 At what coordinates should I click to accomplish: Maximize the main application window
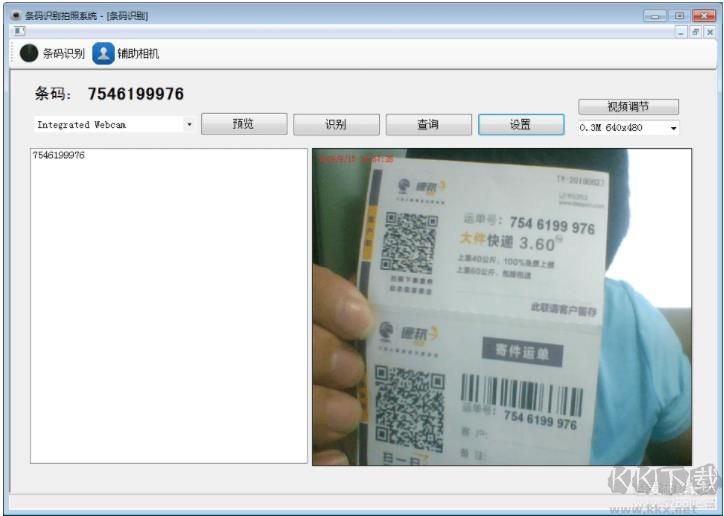(x=679, y=16)
